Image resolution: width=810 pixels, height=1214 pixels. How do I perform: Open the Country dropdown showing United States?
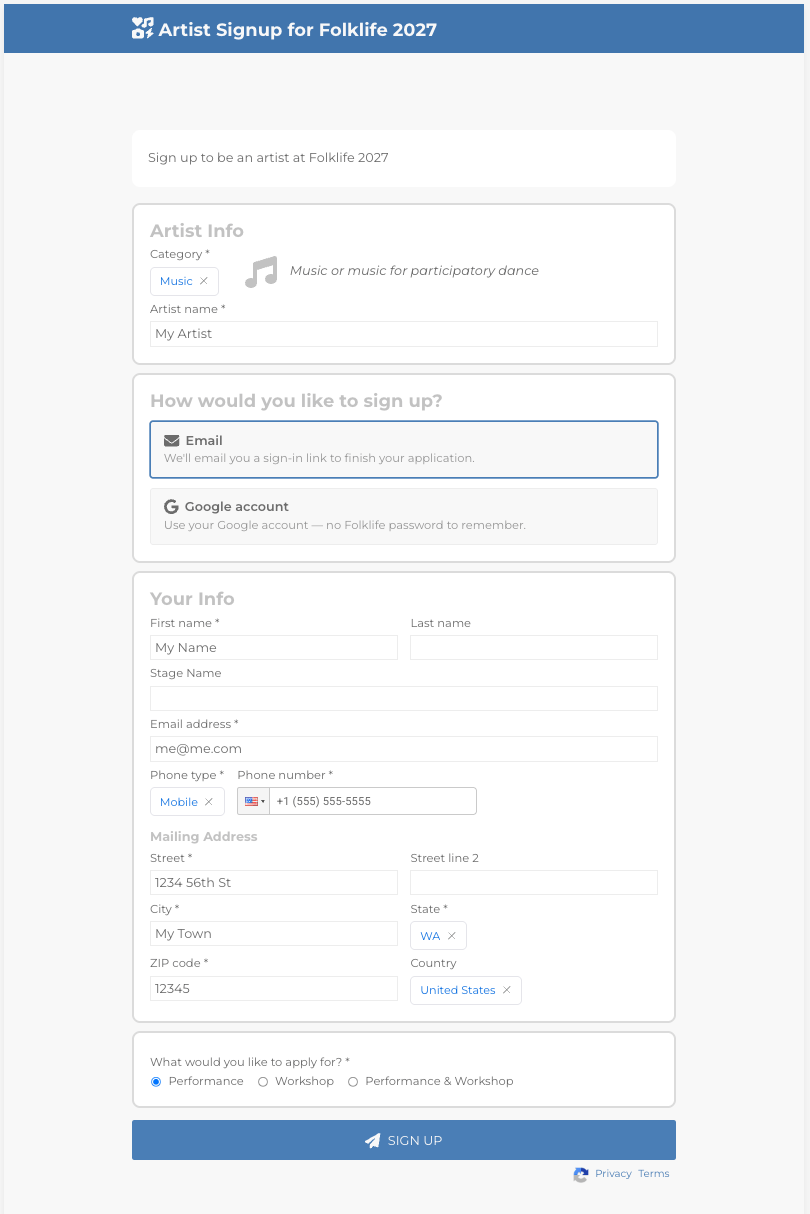click(466, 990)
